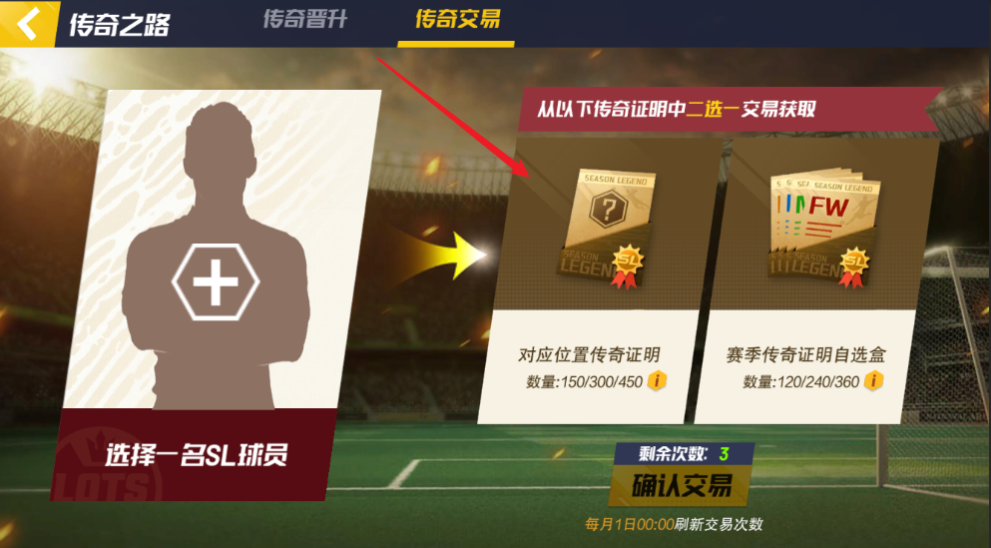Open info icon beside 数量:150/300/450
This screenshot has width=991, height=548.
(657, 381)
